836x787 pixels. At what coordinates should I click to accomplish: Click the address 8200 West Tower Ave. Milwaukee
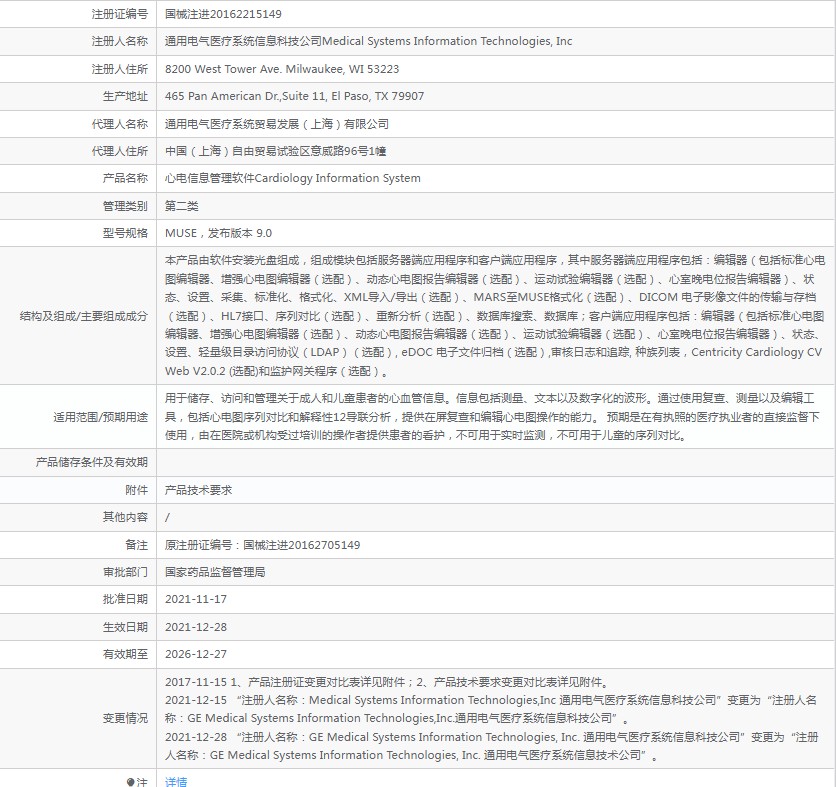pos(282,69)
